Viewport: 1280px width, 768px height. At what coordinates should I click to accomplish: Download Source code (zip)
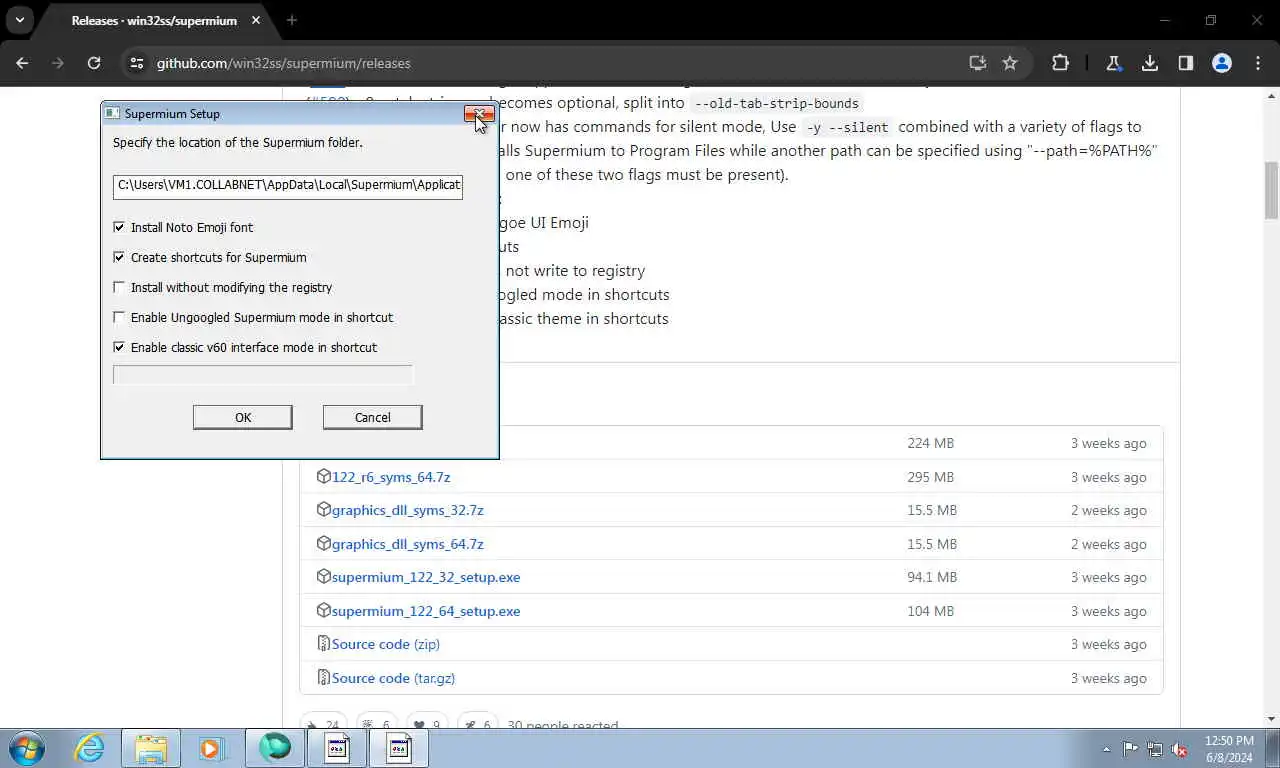(386, 644)
